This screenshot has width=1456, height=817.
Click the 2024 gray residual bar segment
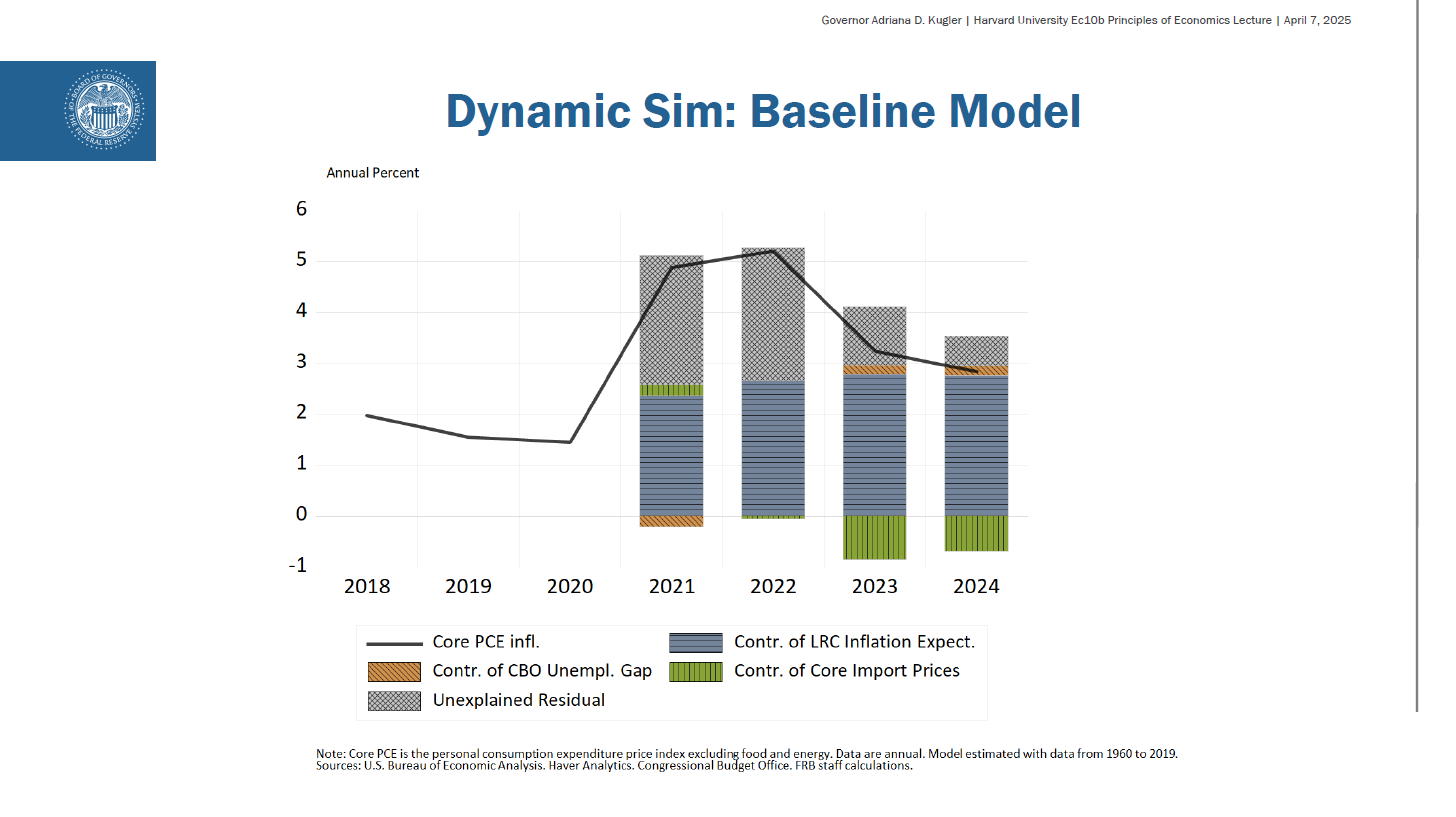tap(976, 350)
